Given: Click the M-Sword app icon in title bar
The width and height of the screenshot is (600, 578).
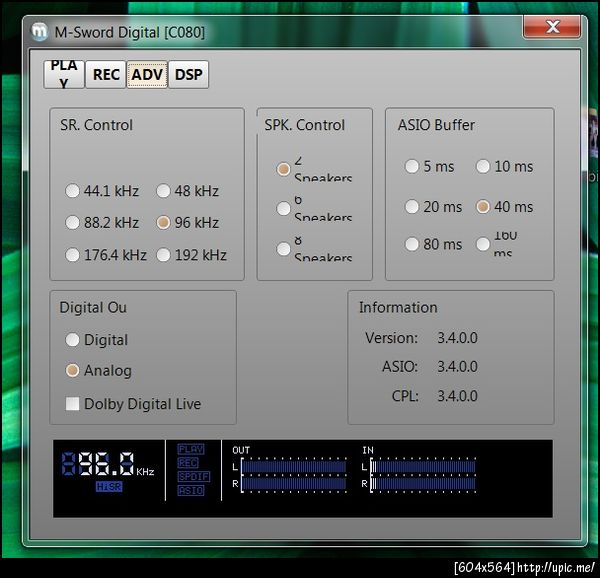Looking at the screenshot, I should (x=39, y=32).
